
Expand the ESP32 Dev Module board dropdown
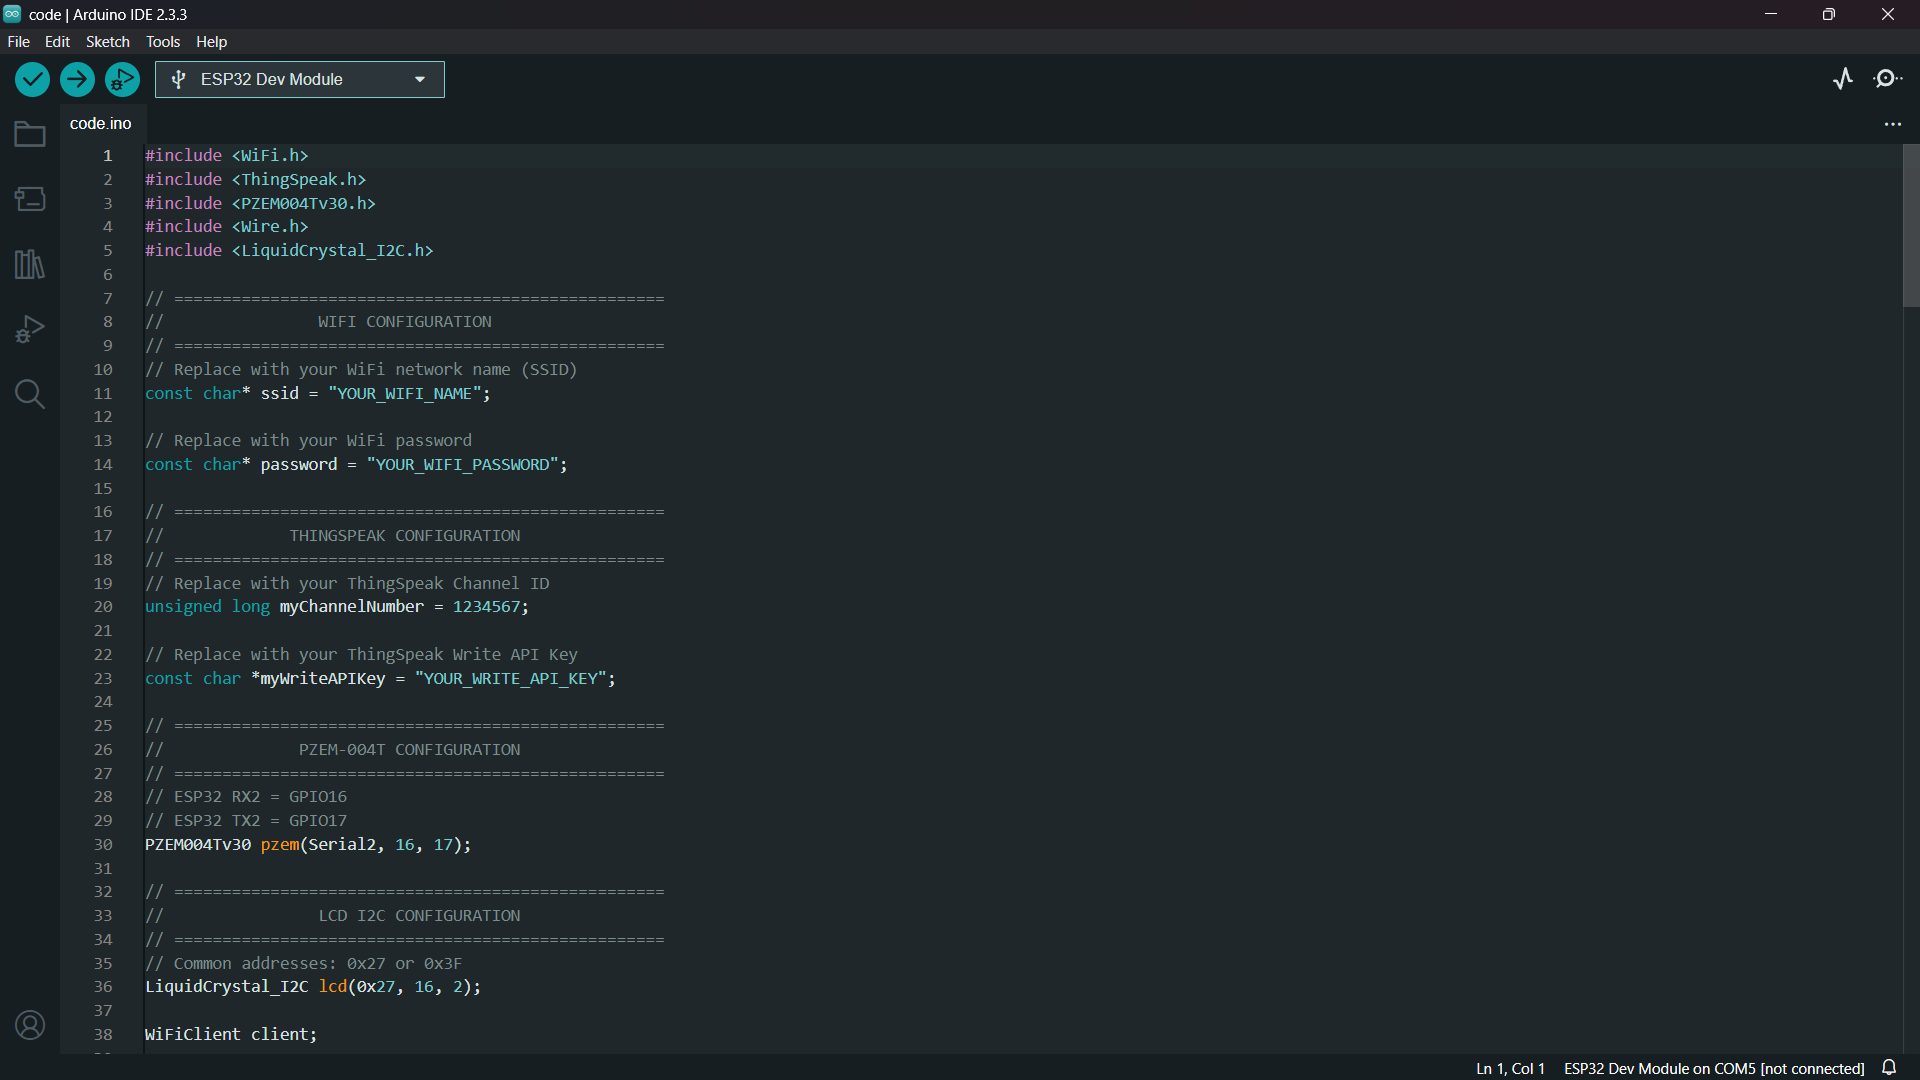[420, 80]
